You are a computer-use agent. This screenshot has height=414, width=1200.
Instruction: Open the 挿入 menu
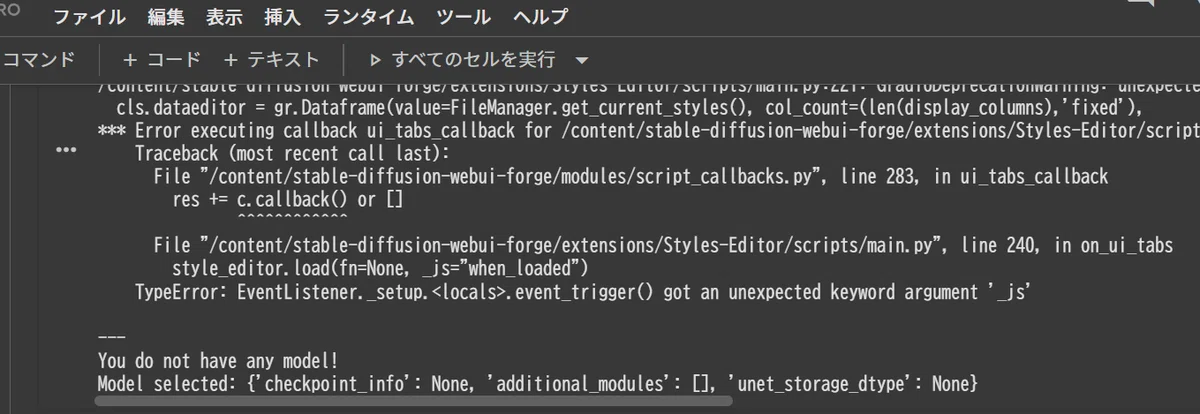[x=282, y=17]
